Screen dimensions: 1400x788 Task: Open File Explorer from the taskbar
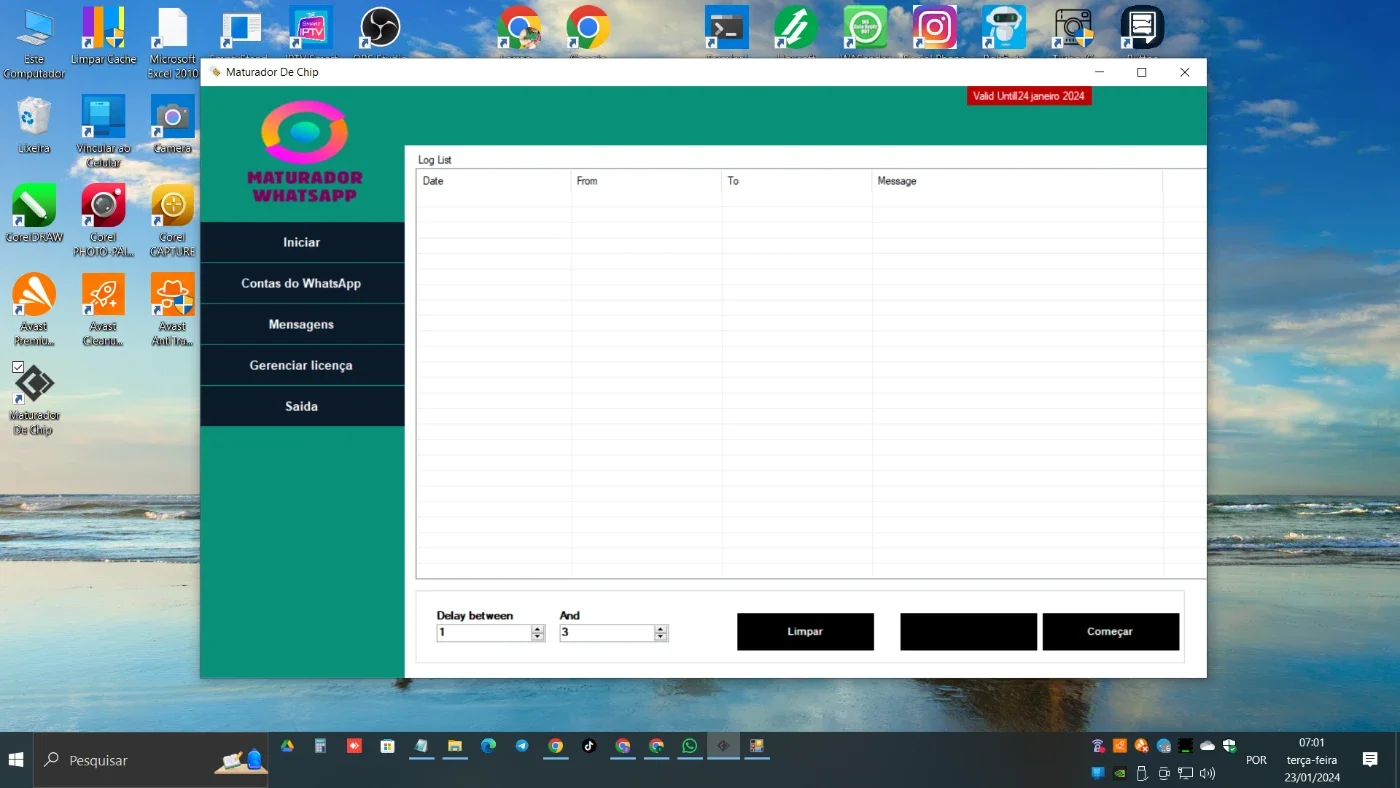point(455,746)
